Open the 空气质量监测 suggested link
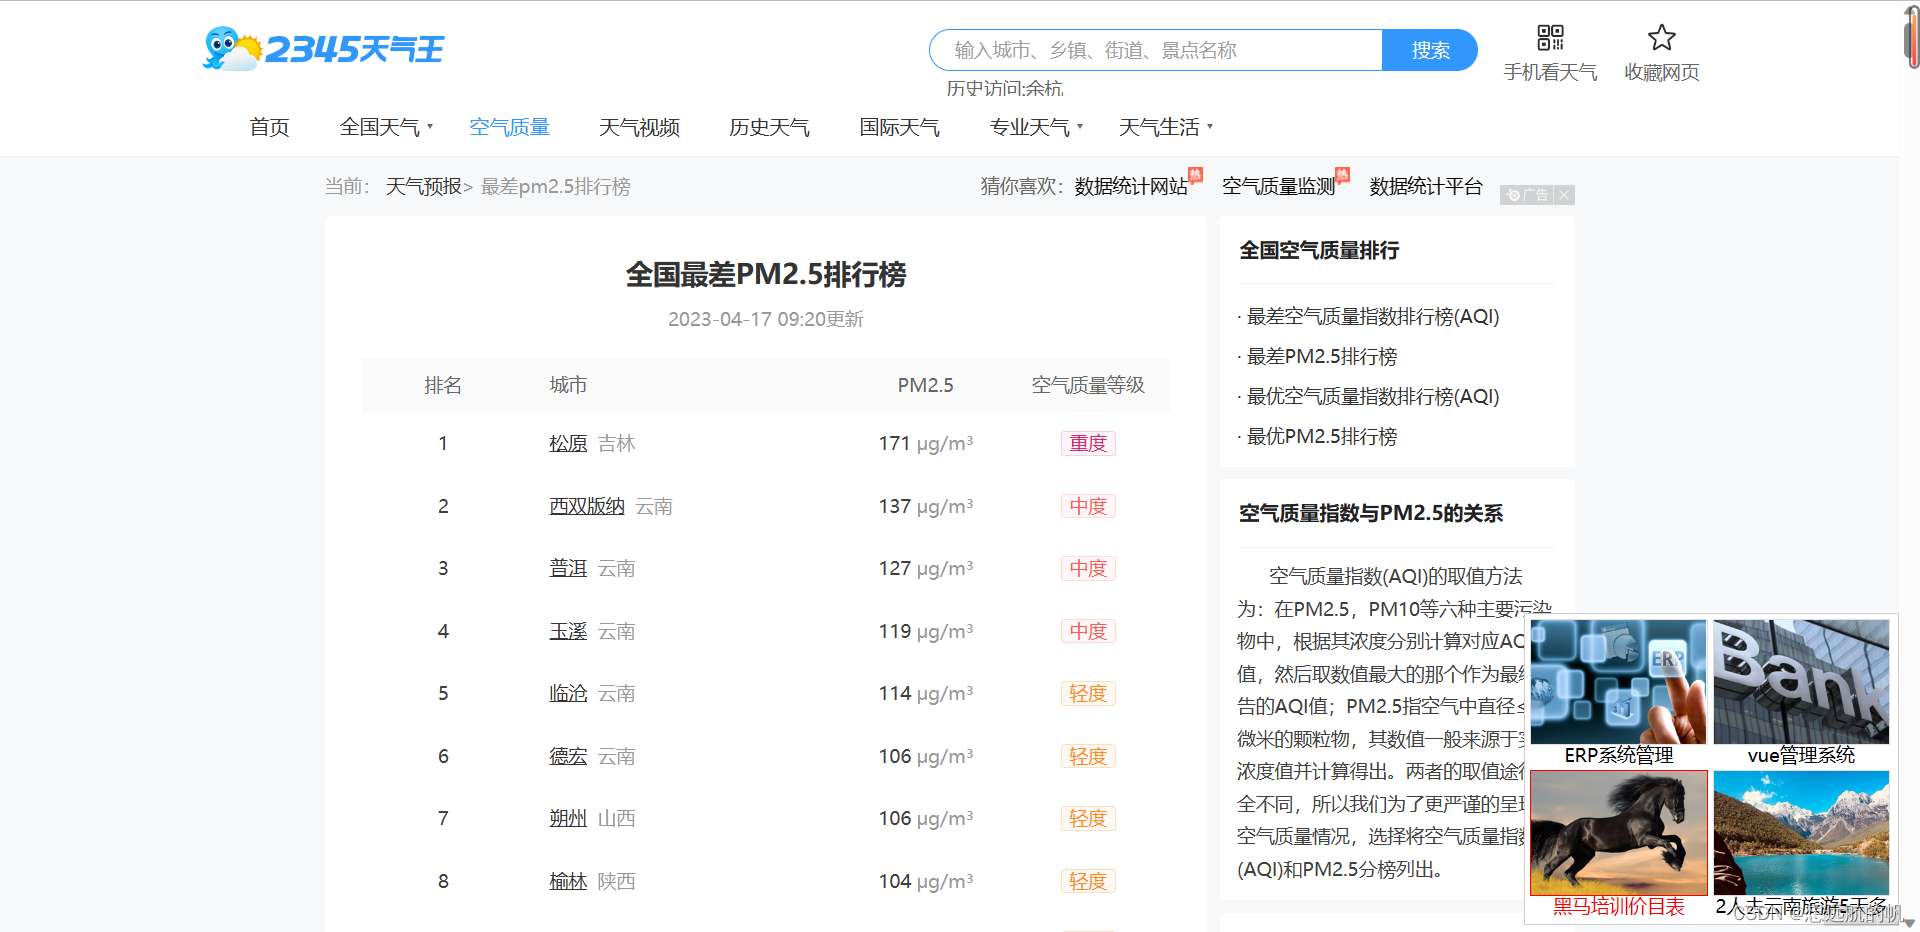Image resolution: width=1920 pixels, height=932 pixels. (1279, 186)
